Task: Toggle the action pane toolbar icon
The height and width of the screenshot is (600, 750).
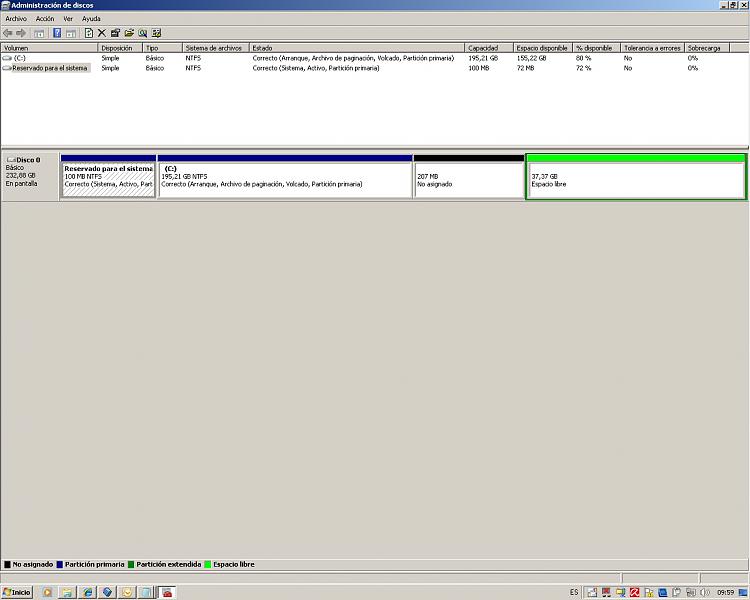Action: tap(71, 33)
